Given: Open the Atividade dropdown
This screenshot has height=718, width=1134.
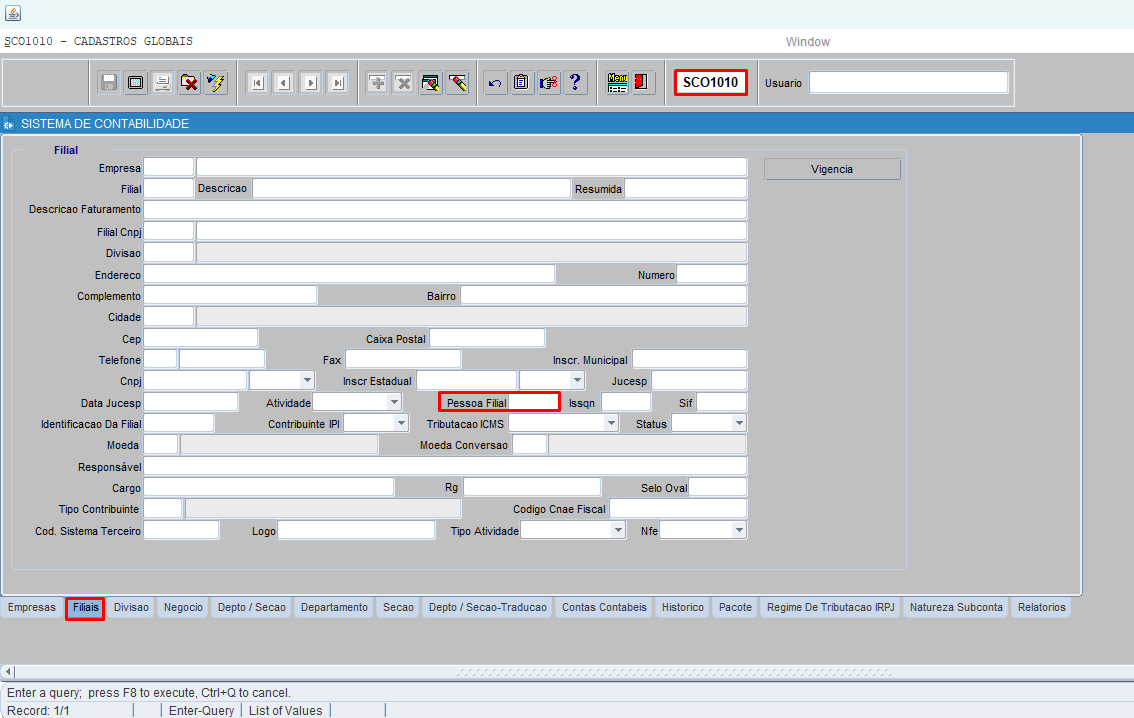Looking at the screenshot, I should [394, 402].
